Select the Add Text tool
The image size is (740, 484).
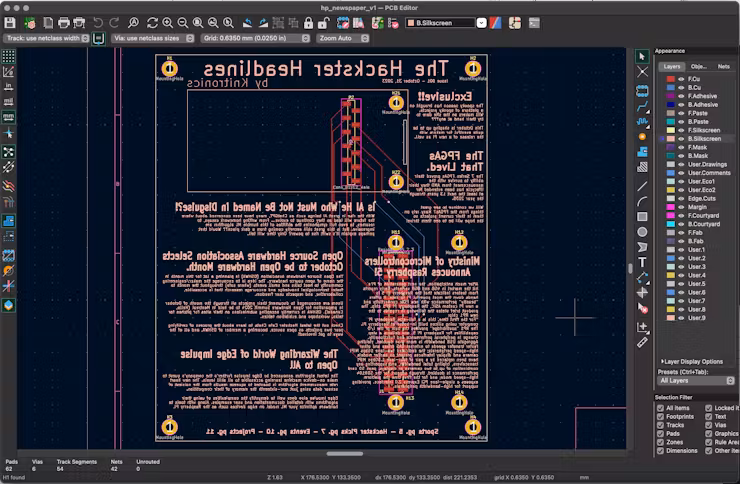click(x=642, y=262)
